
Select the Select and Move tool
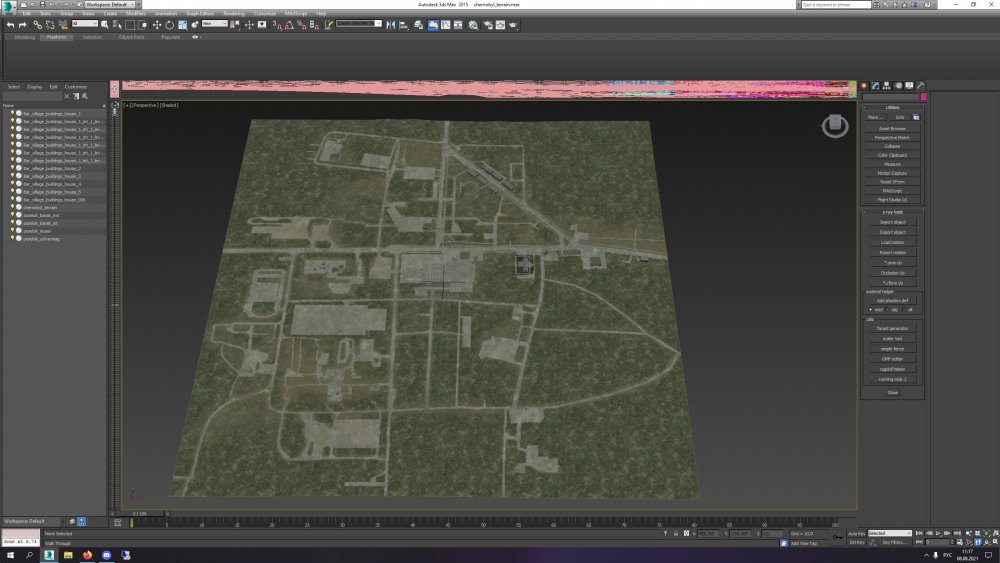[157, 25]
